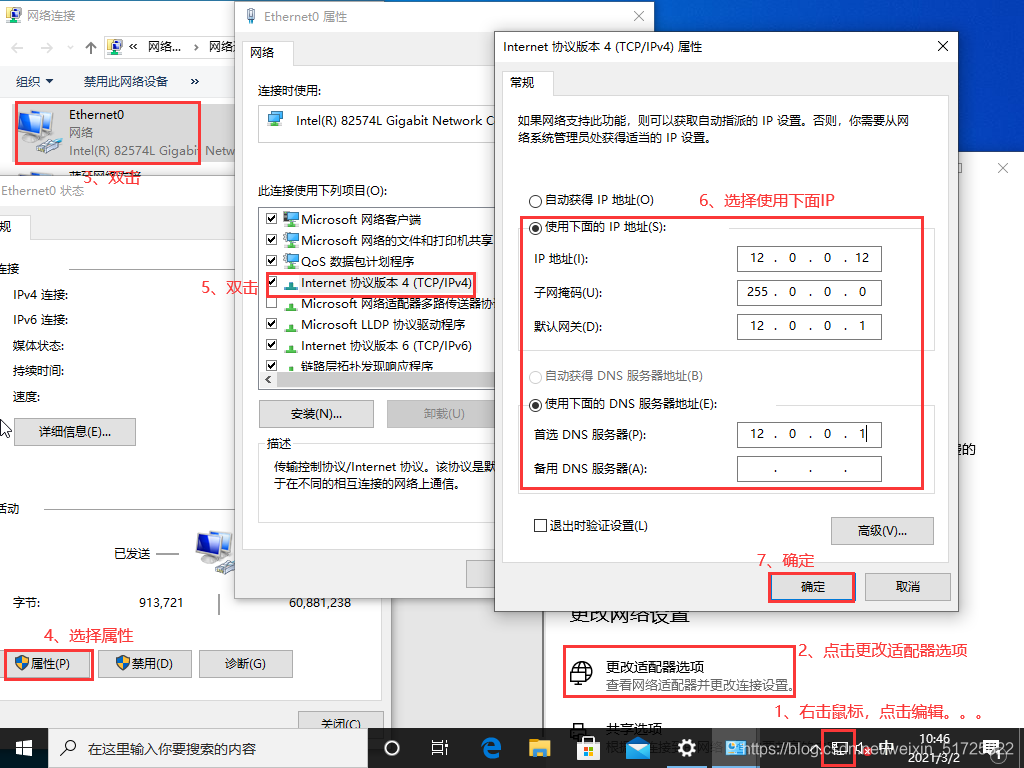Click the 取消 button in IPv4 dialog
1024x768 pixels.
click(x=908, y=587)
